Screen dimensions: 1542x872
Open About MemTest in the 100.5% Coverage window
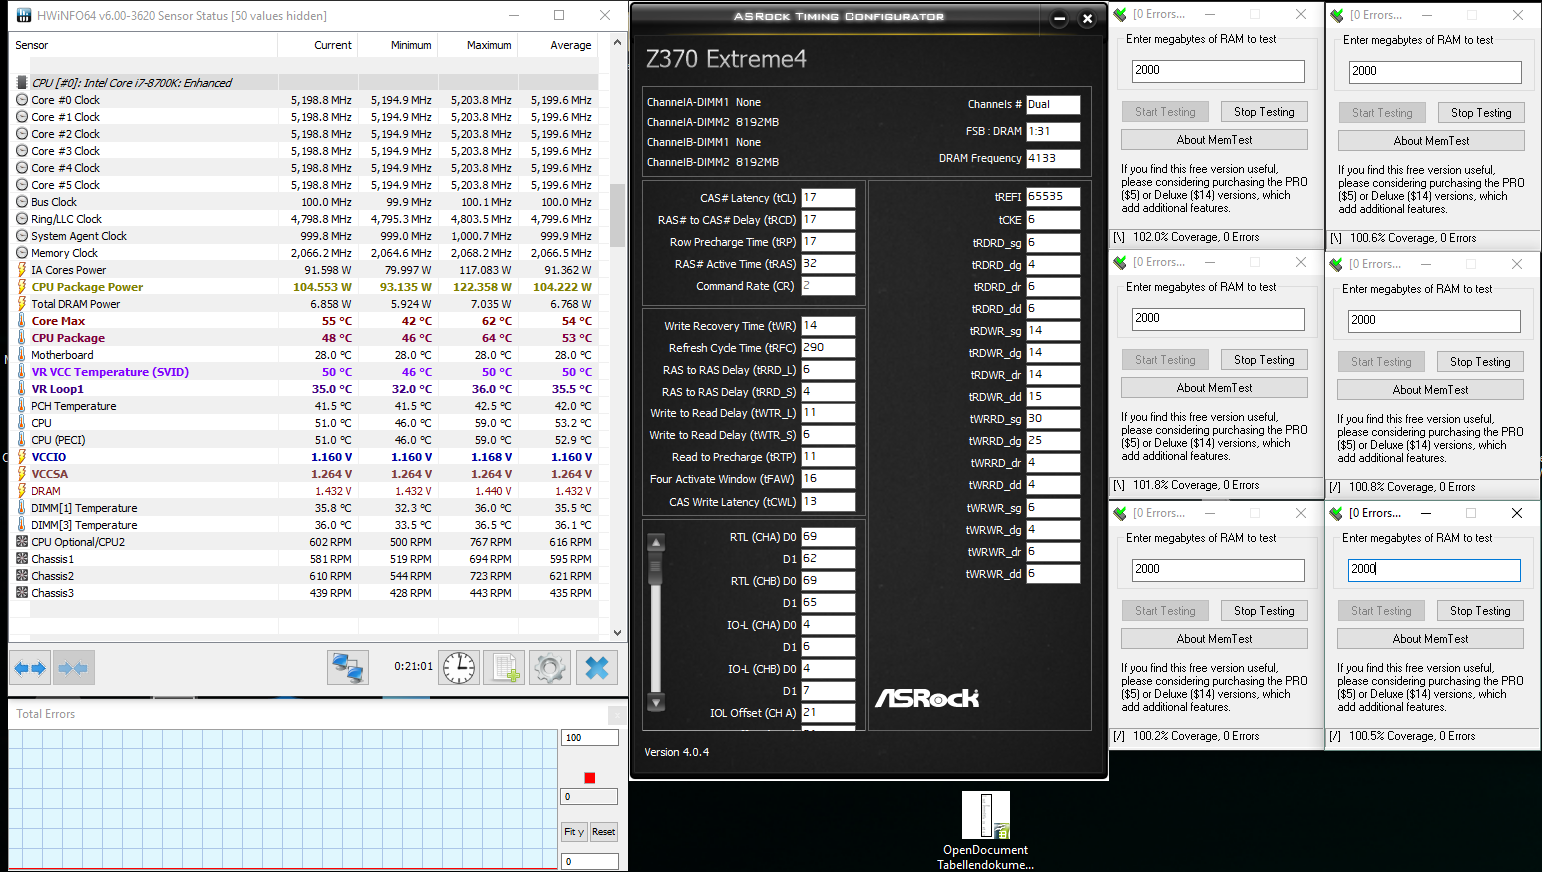pyautogui.click(x=1430, y=639)
